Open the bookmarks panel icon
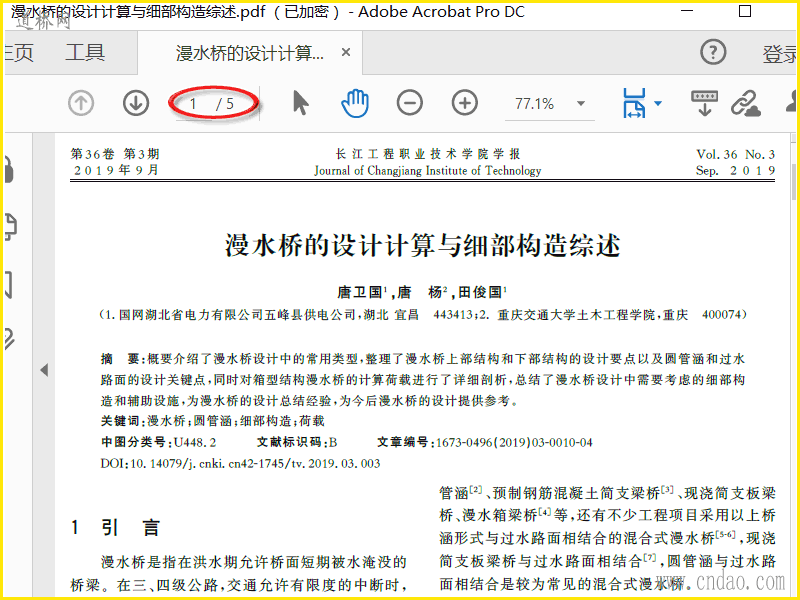The width and height of the screenshot is (800, 600). point(8,284)
